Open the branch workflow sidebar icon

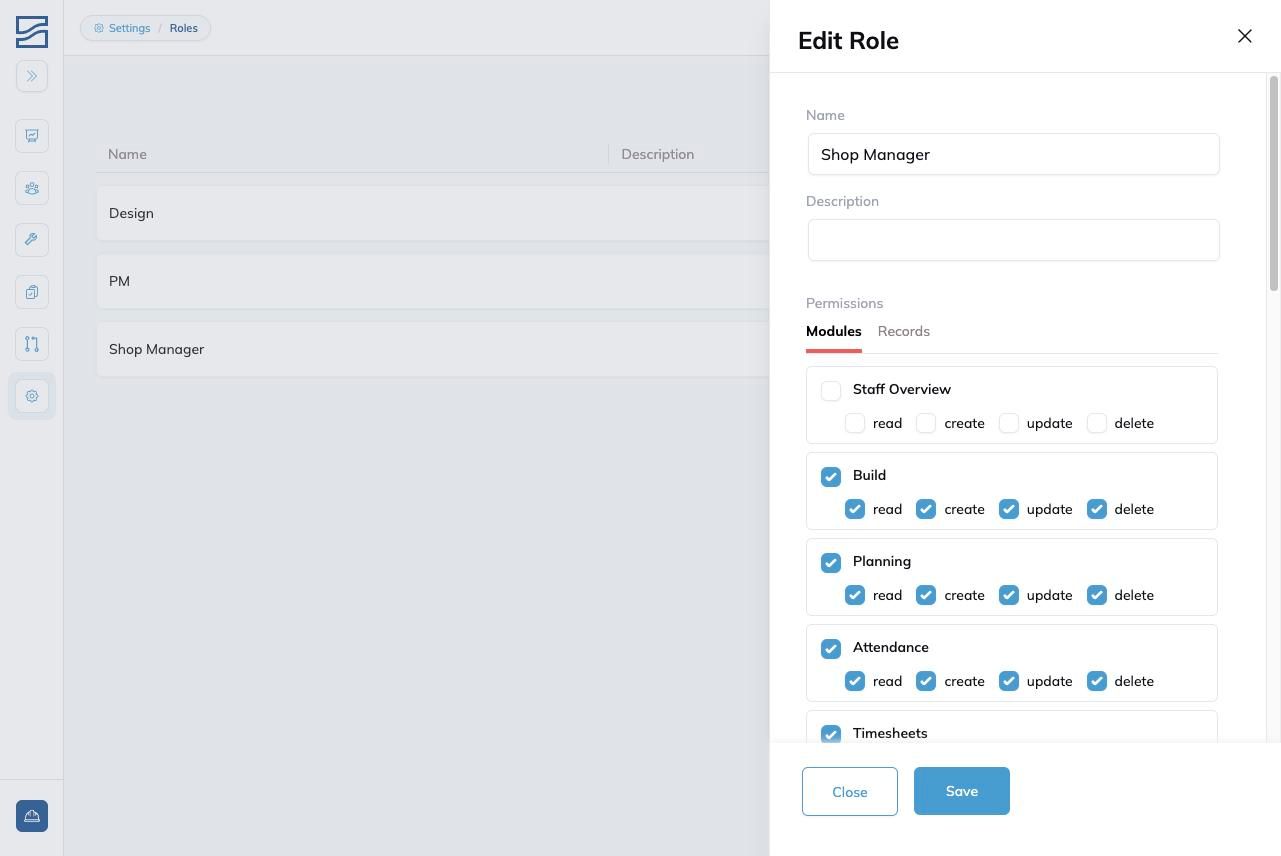[x=32, y=344]
